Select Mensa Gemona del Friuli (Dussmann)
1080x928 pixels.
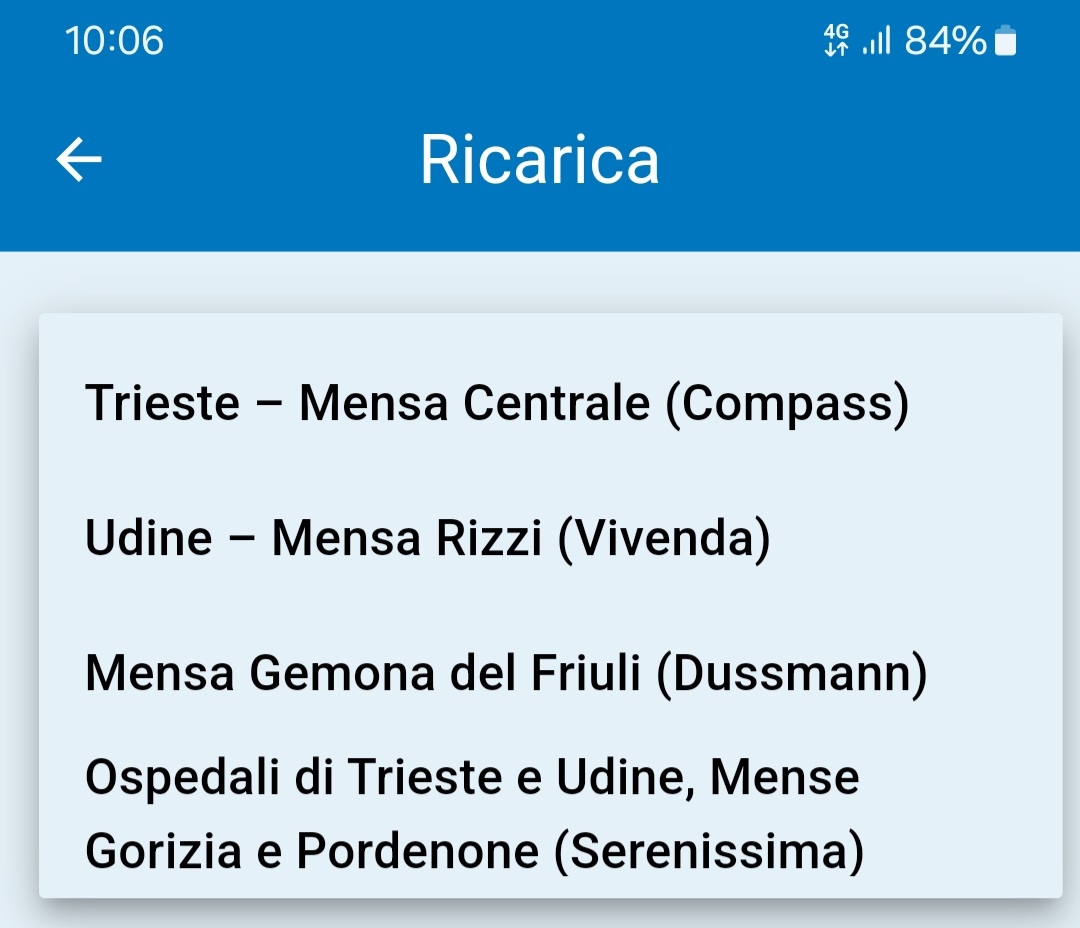click(550, 673)
